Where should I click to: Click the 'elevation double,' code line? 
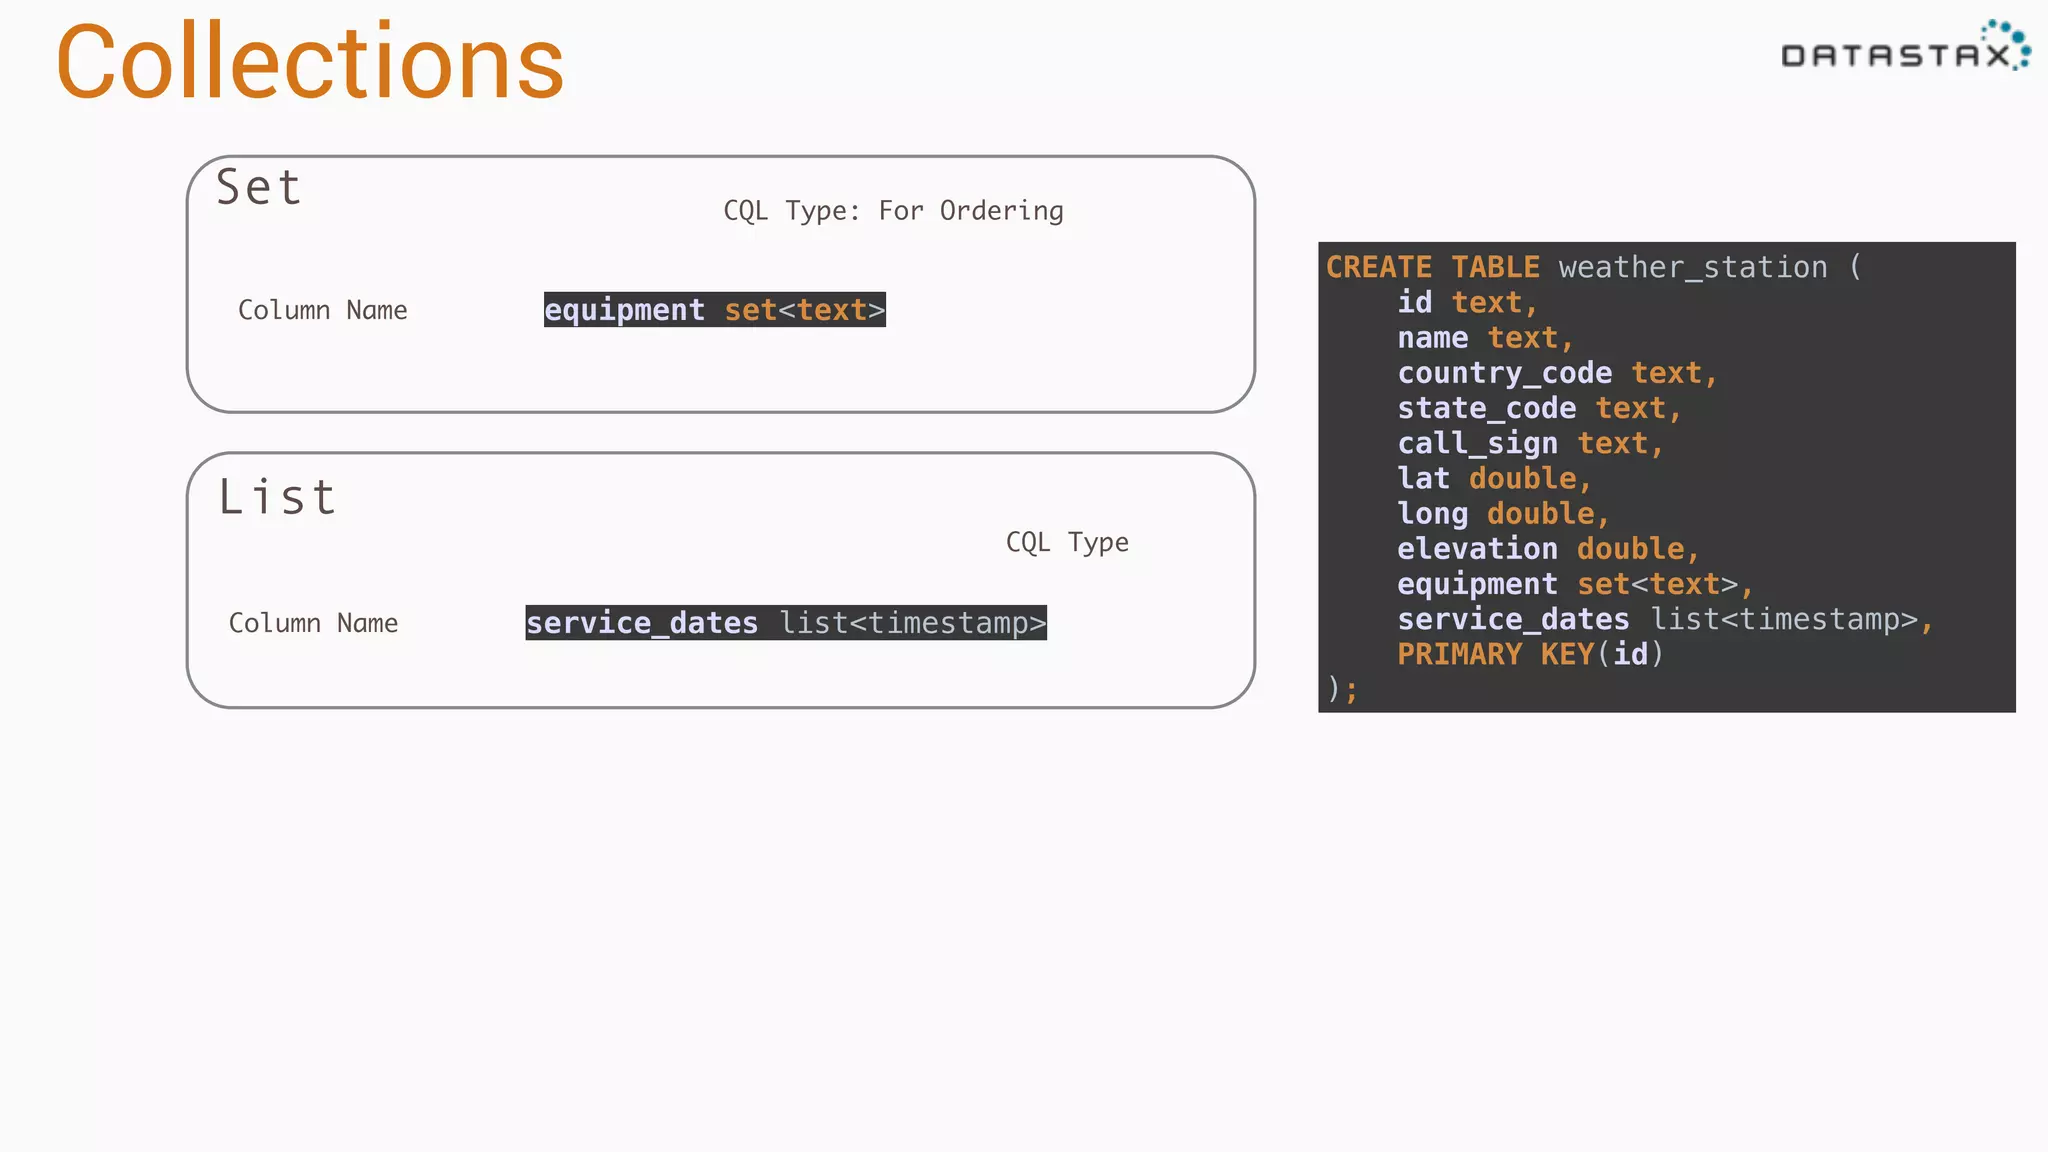pyautogui.click(x=1548, y=549)
